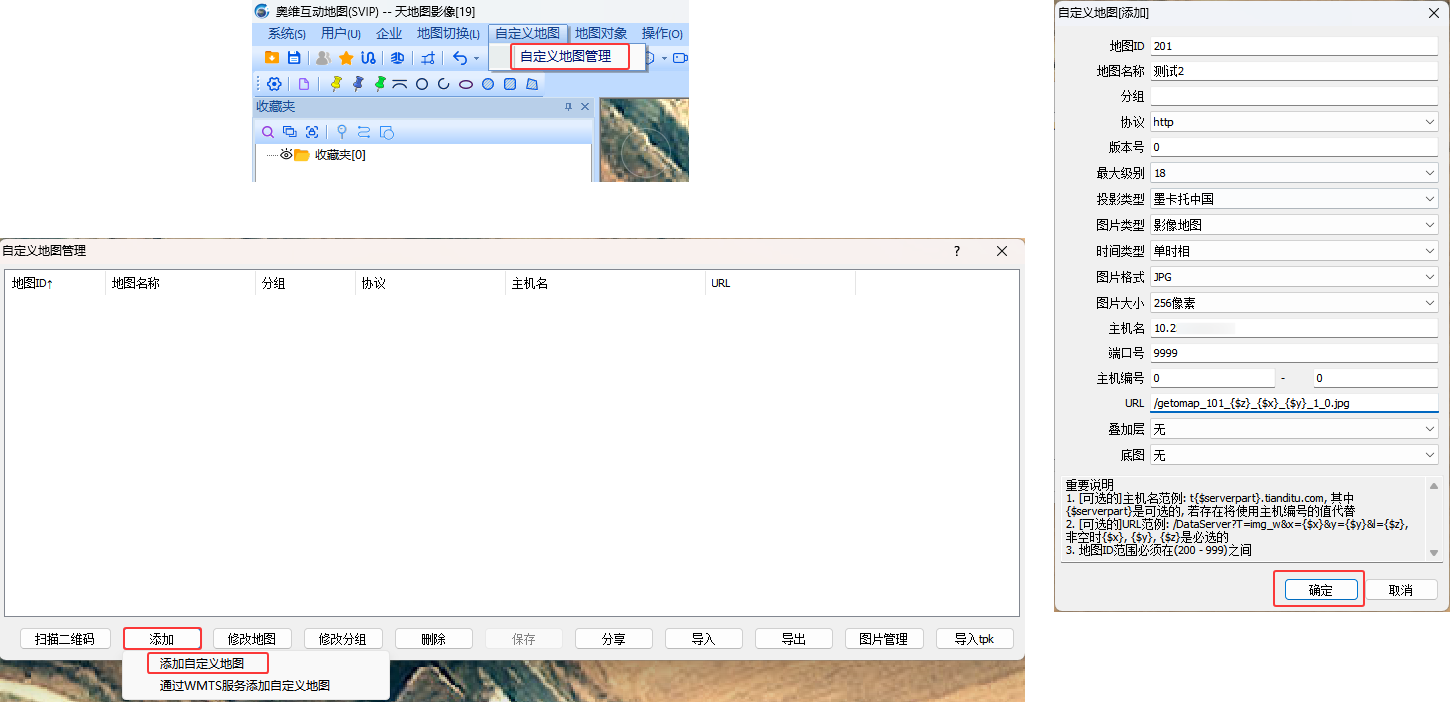Click into the URL input field
1450x708 pixels.
tap(1294, 403)
